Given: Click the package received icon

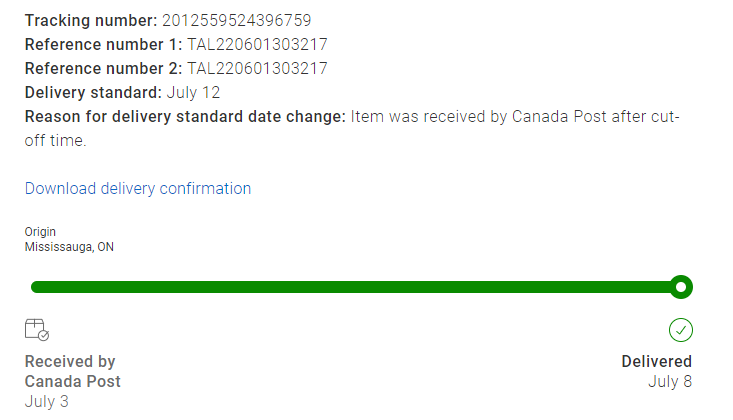Looking at the screenshot, I should (37, 330).
